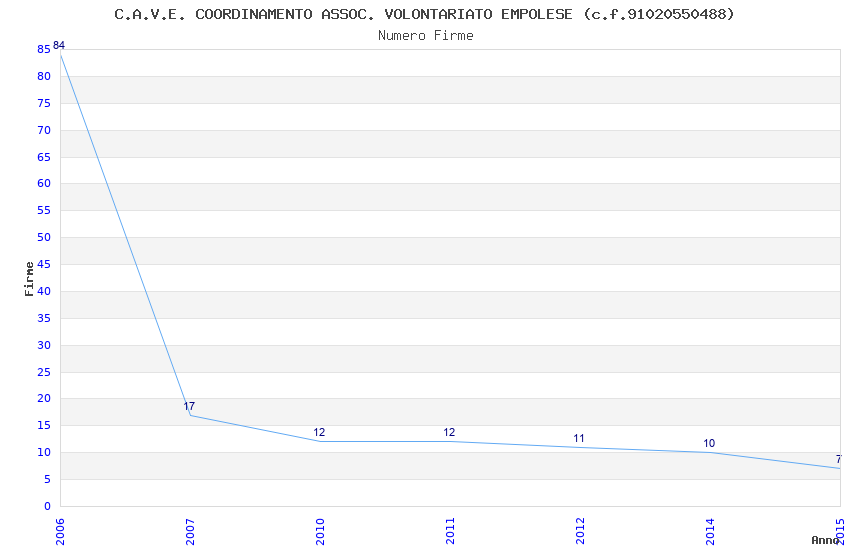Image resolution: width=850 pixels, height=550 pixels.
Task: Click the y-axis title 'Firme'
Action: pos(29,279)
